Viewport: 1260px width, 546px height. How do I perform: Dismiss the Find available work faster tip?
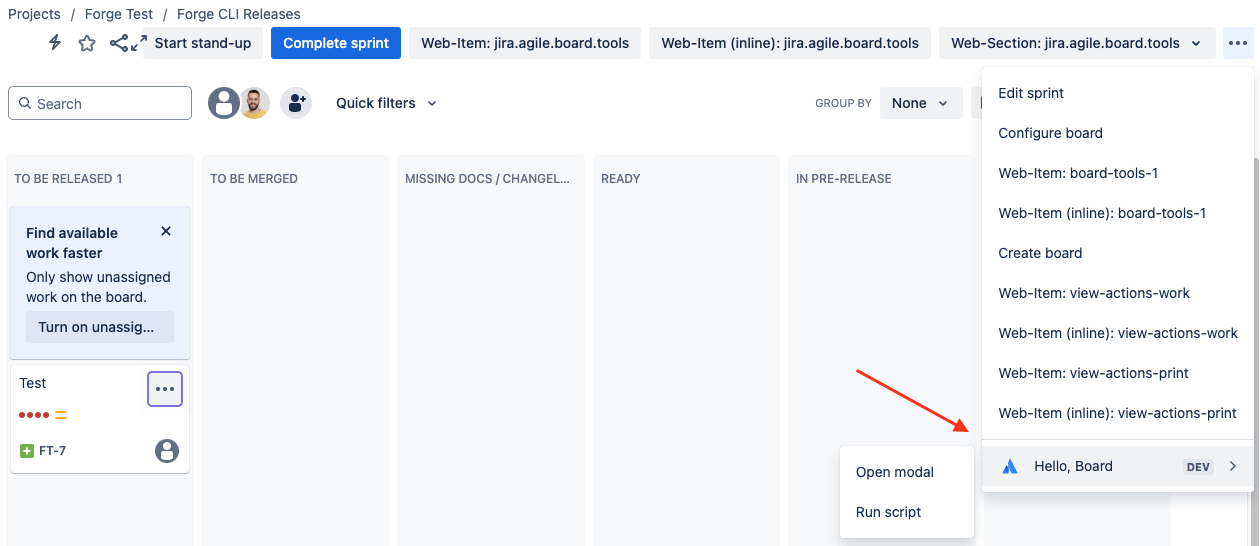[x=166, y=231]
